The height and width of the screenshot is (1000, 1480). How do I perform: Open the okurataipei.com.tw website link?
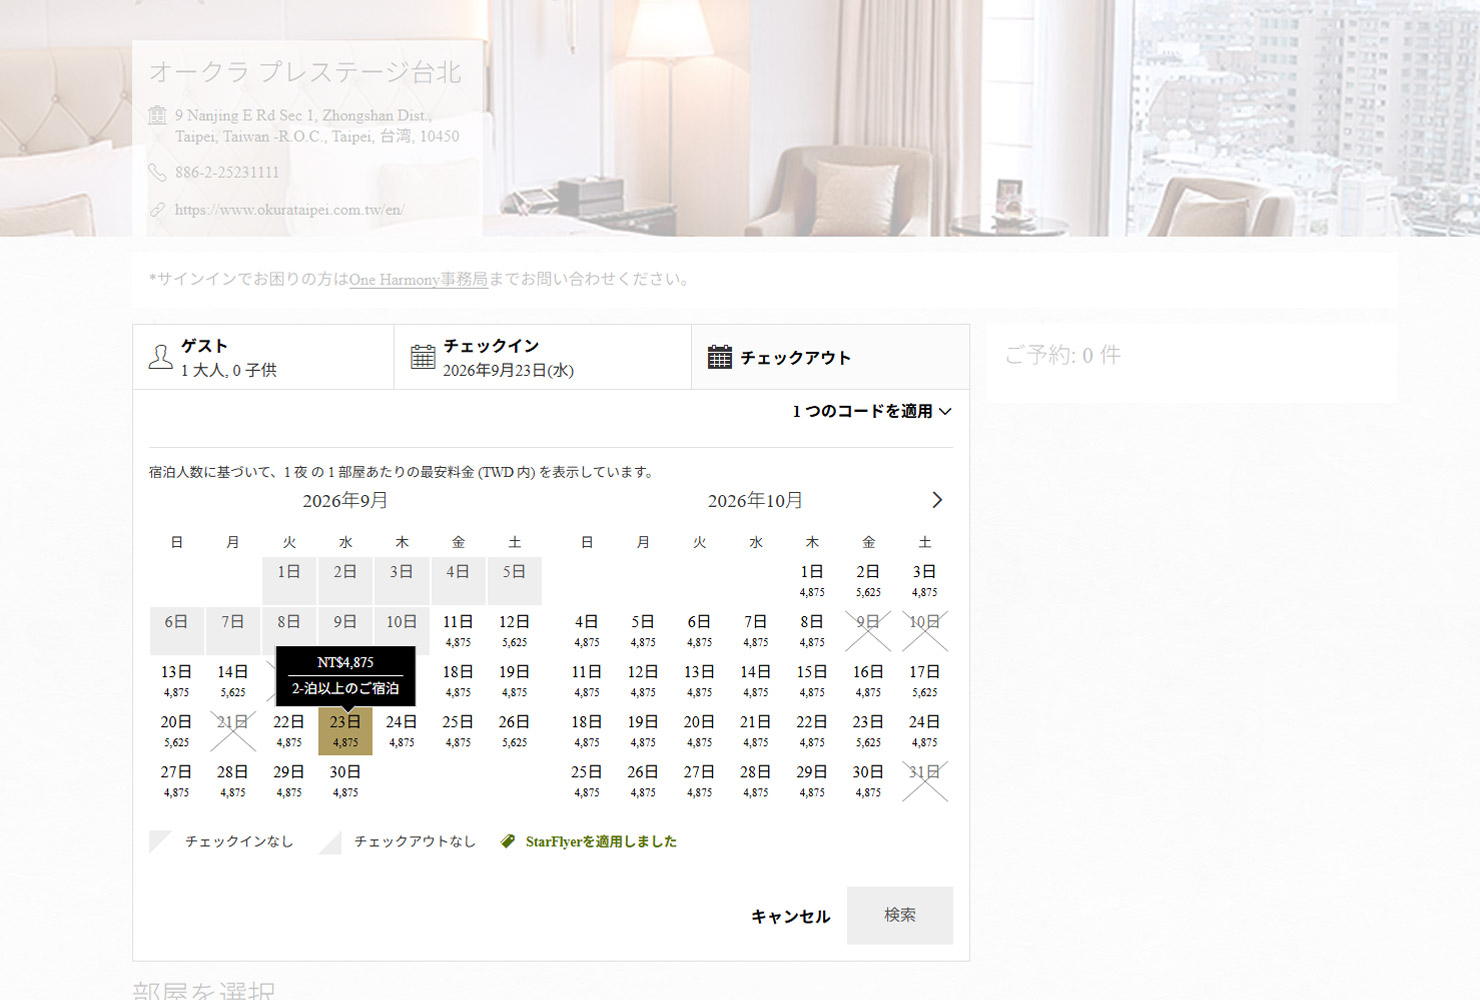click(289, 210)
